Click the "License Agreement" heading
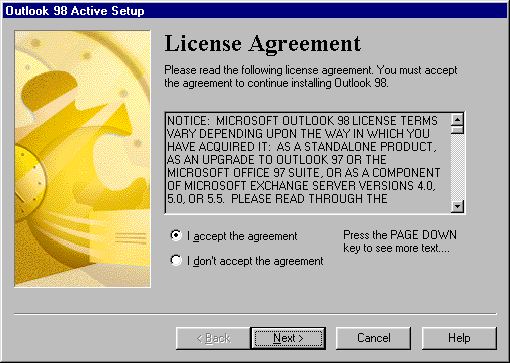The image size is (510, 363). tap(263, 44)
